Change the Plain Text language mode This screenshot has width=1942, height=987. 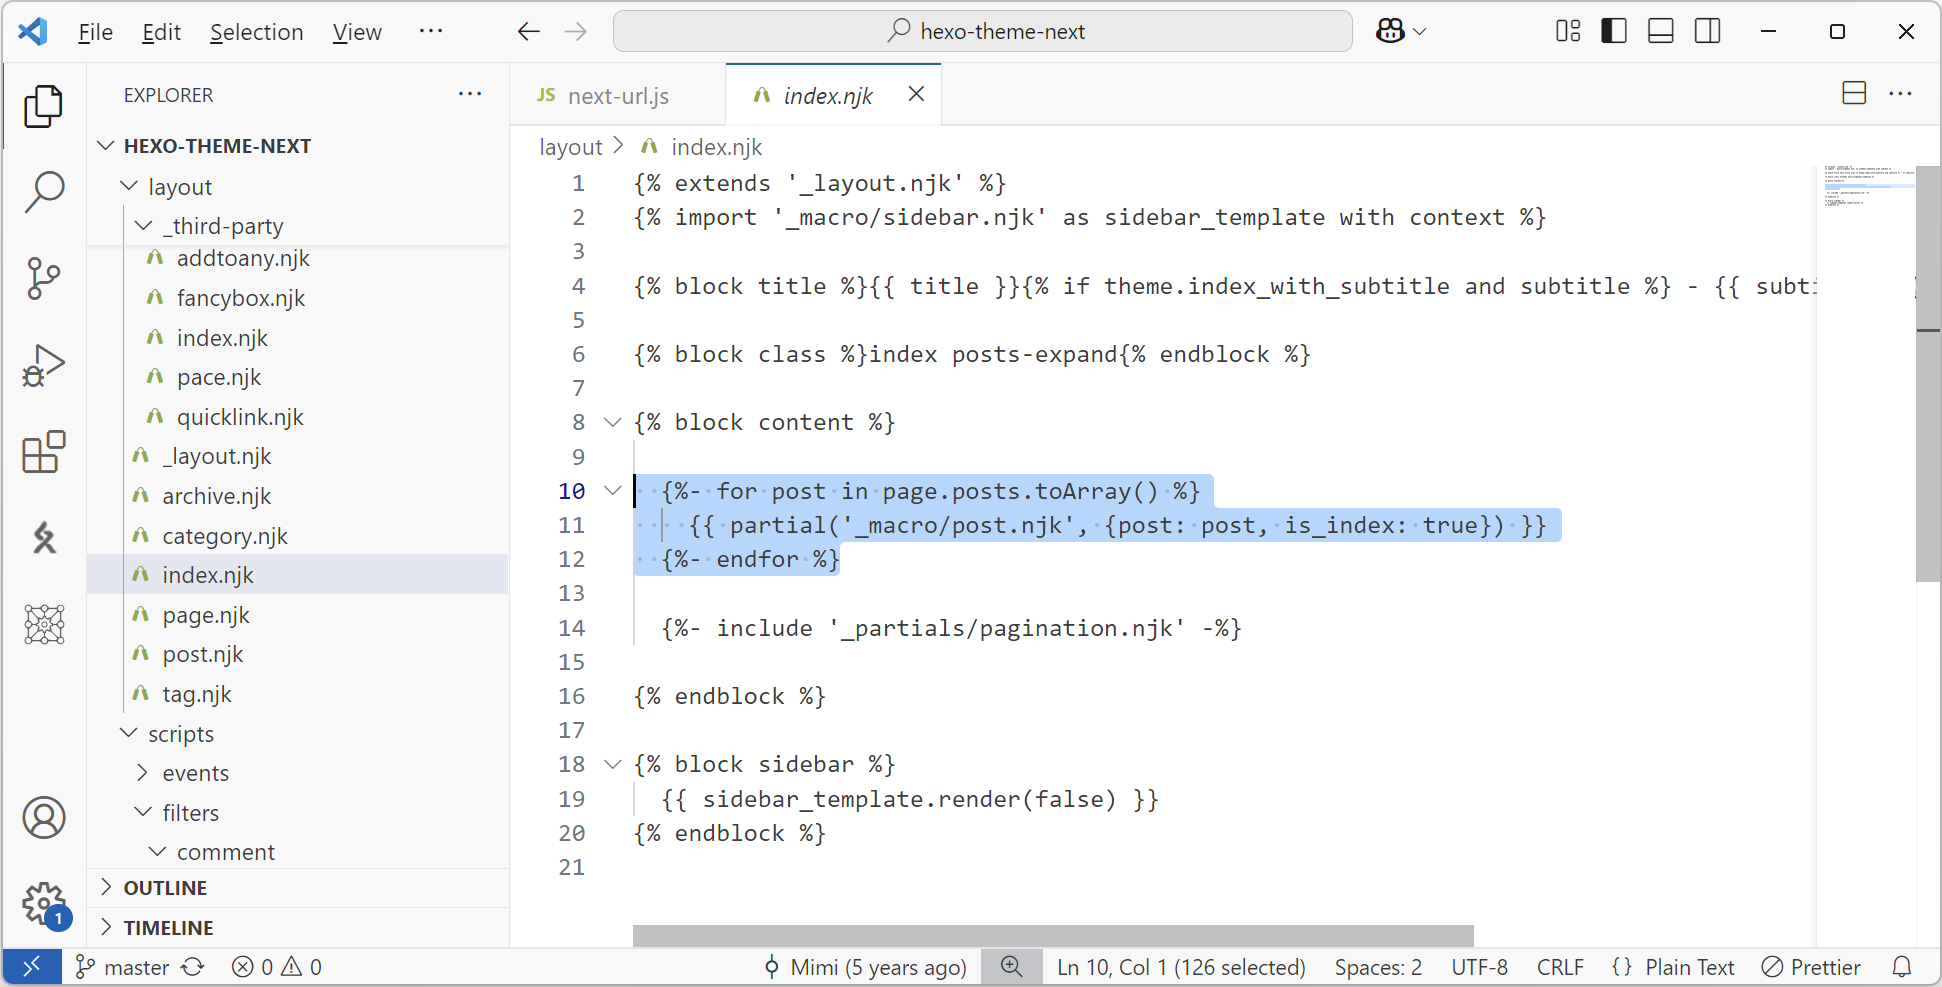1689,967
